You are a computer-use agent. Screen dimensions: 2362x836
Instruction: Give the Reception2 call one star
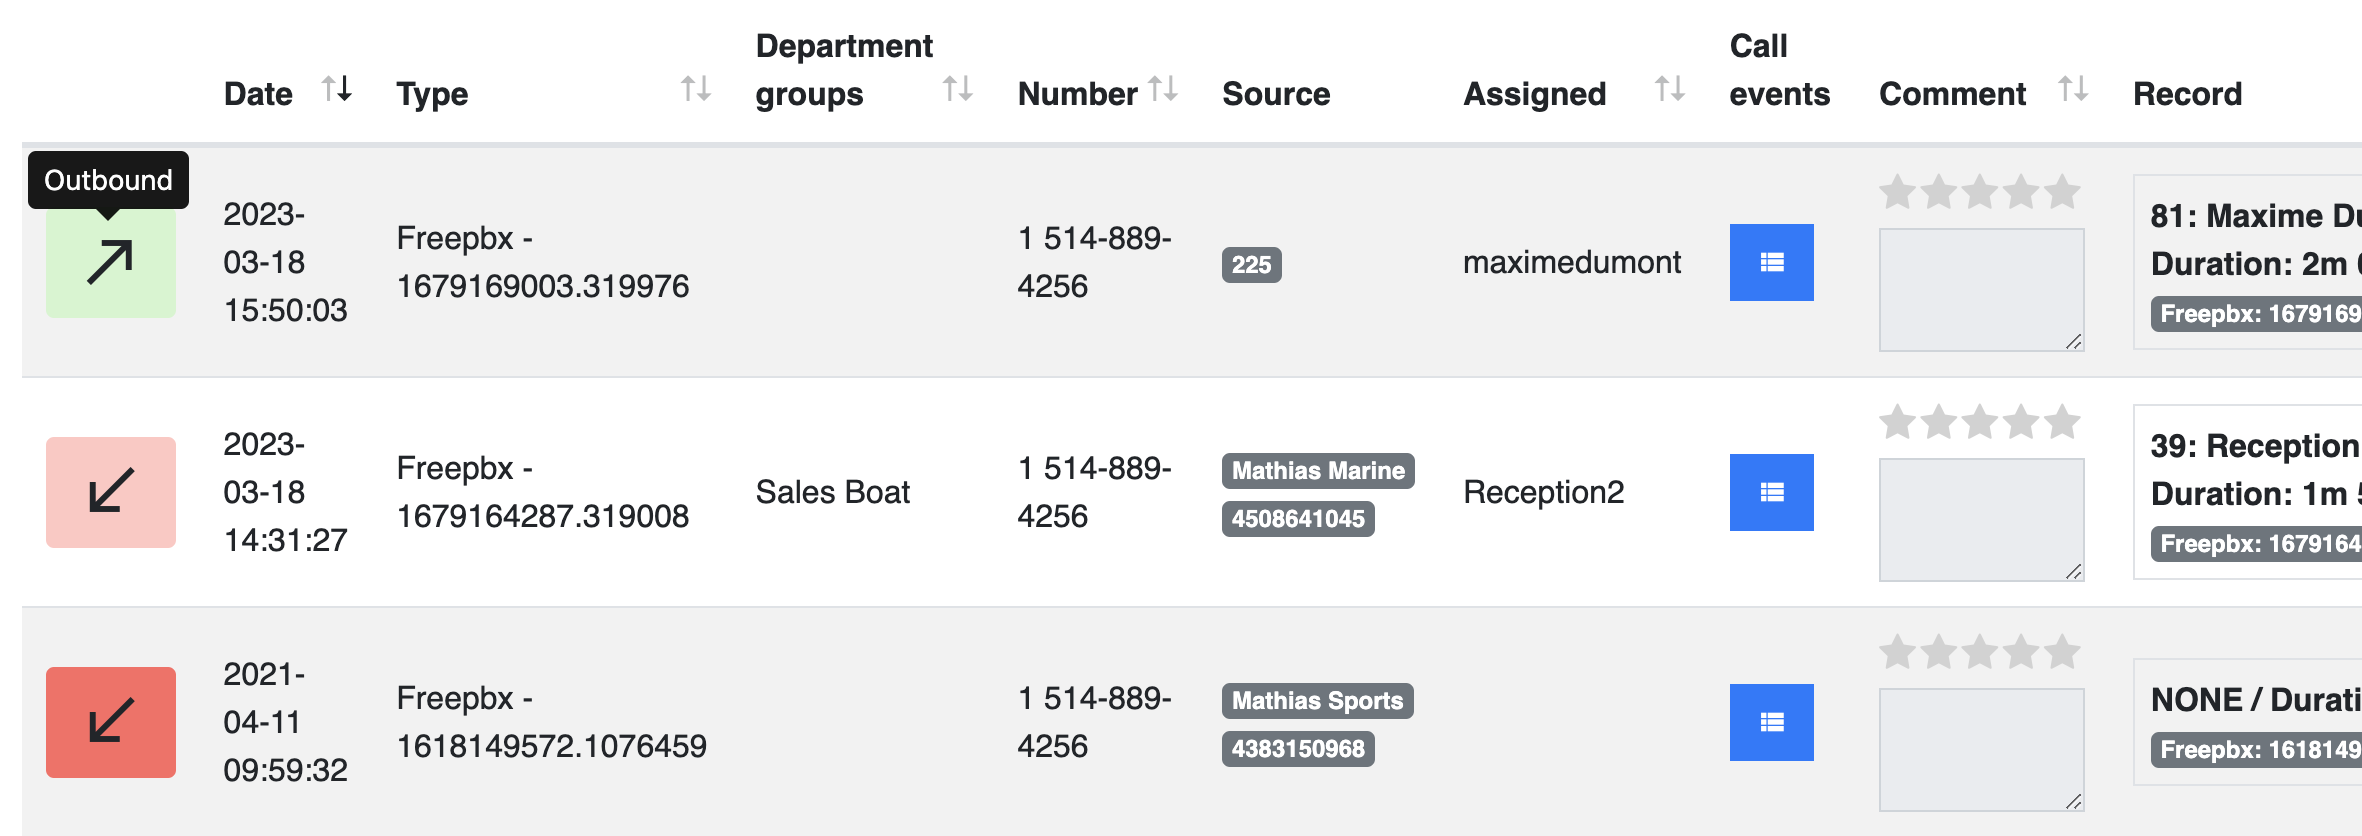click(x=1897, y=421)
